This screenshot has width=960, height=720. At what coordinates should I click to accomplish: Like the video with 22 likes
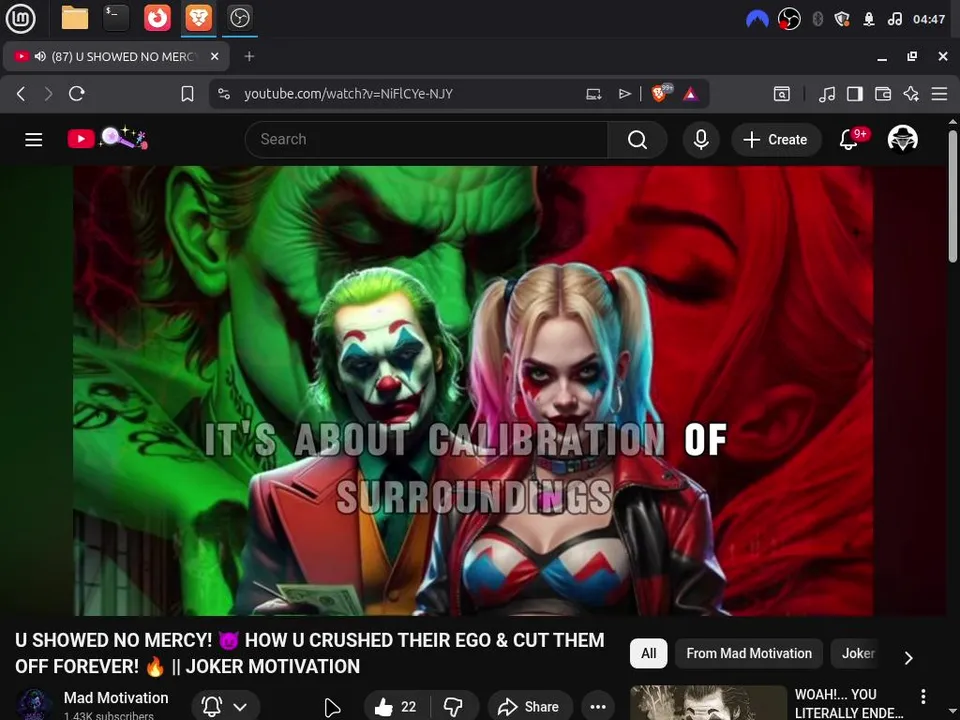pyautogui.click(x=396, y=707)
